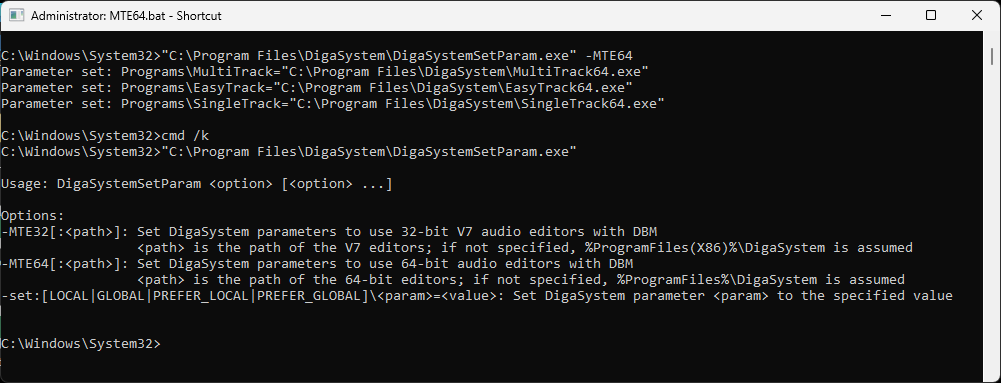Maximize the command prompt window

(931, 15)
